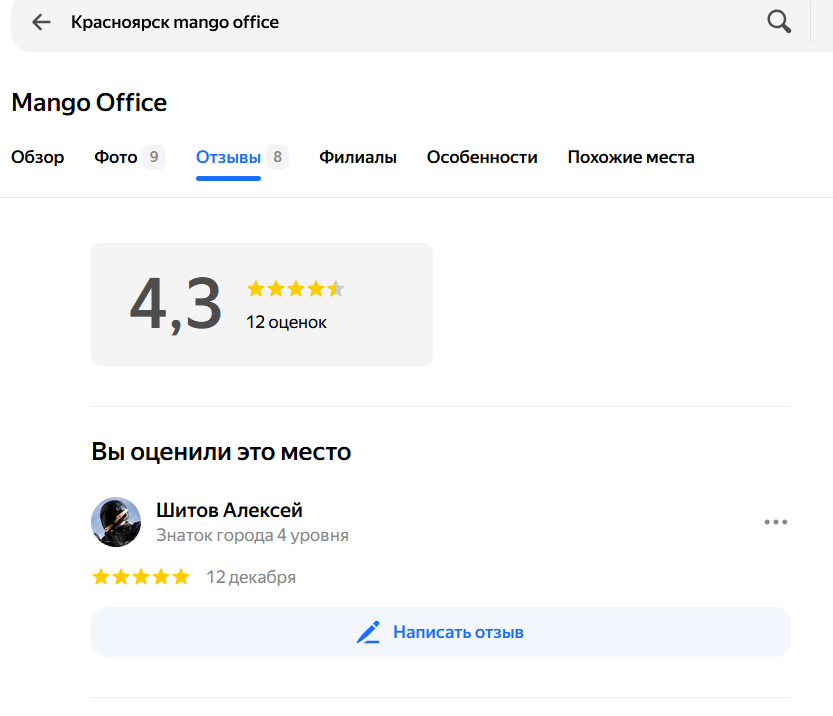This screenshot has height=716, width=833.
Task: Click the pencil icon in Написать отзыв
Action: 368,632
